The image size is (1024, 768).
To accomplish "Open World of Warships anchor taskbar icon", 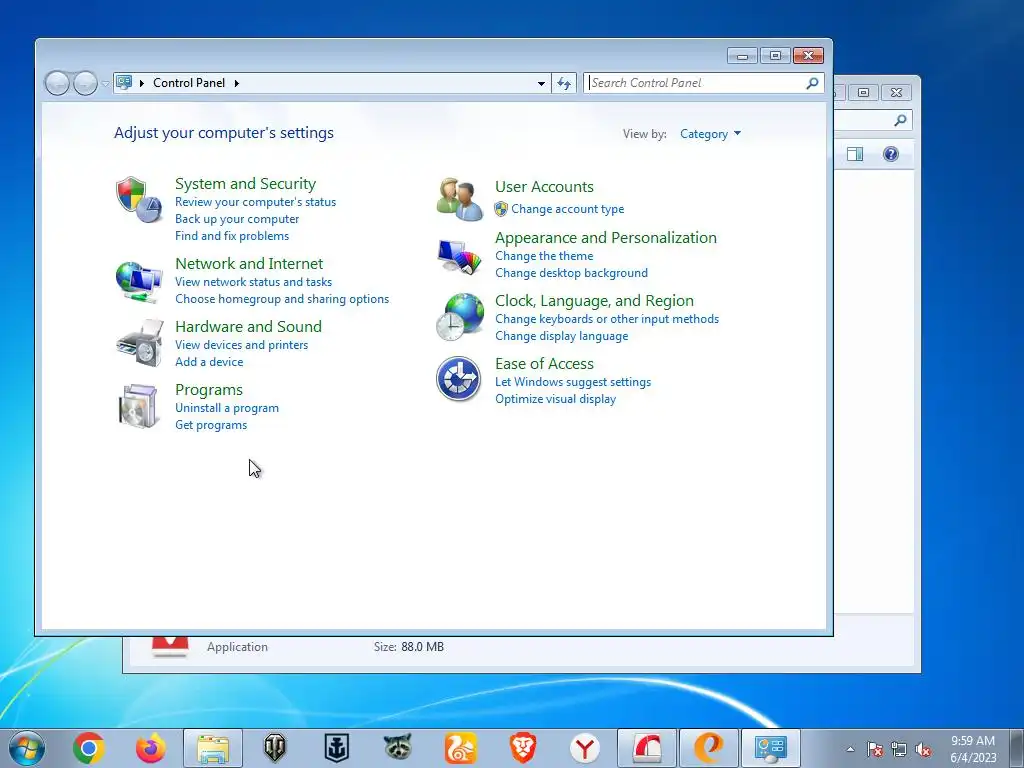I will point(337,748).
